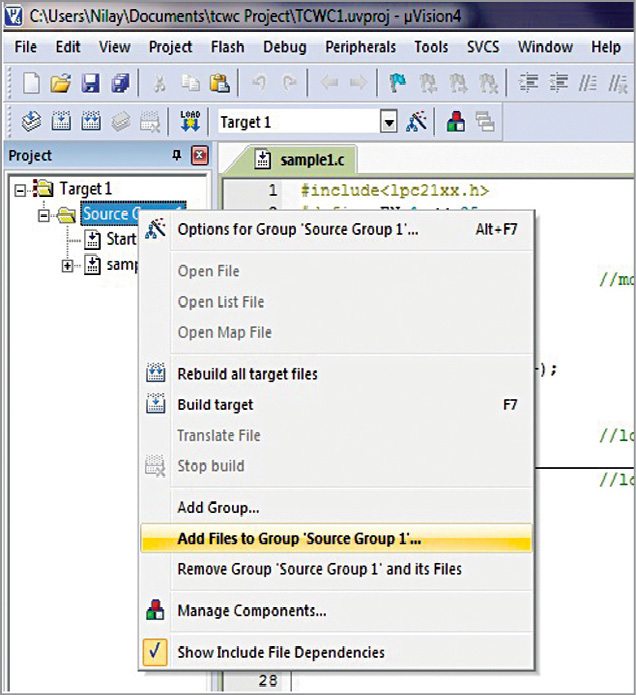Collapse the Target 1 tree node
The image size is (636, 695).
(x=21, y=188)
